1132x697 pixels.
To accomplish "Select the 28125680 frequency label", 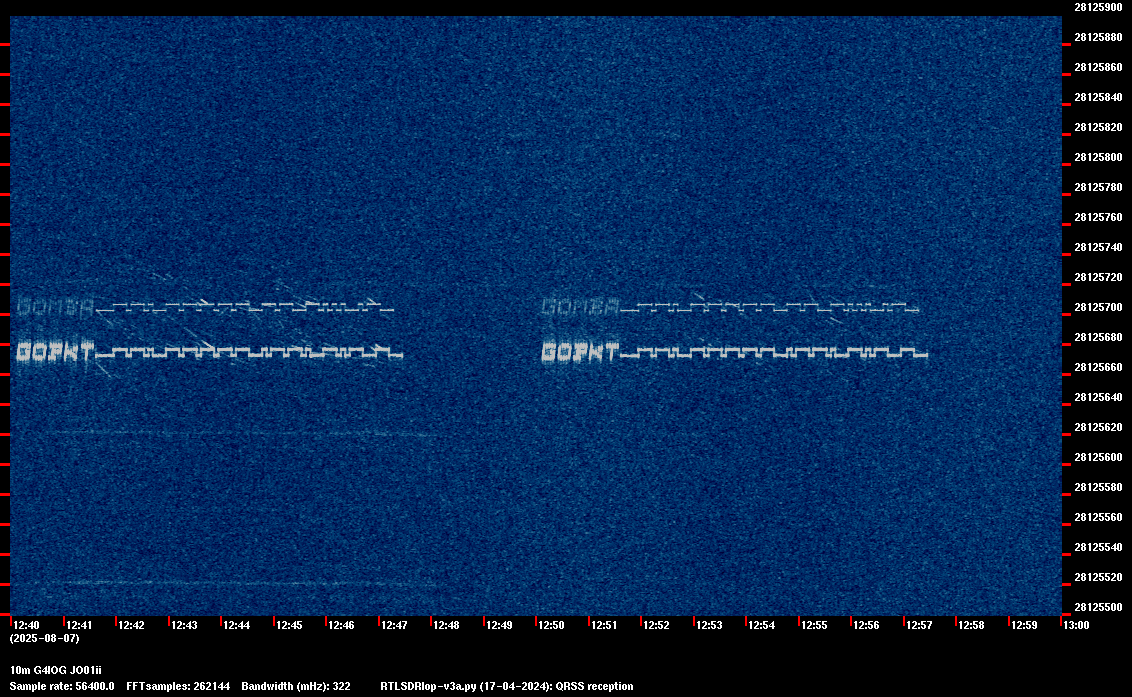I will 1099,337.
